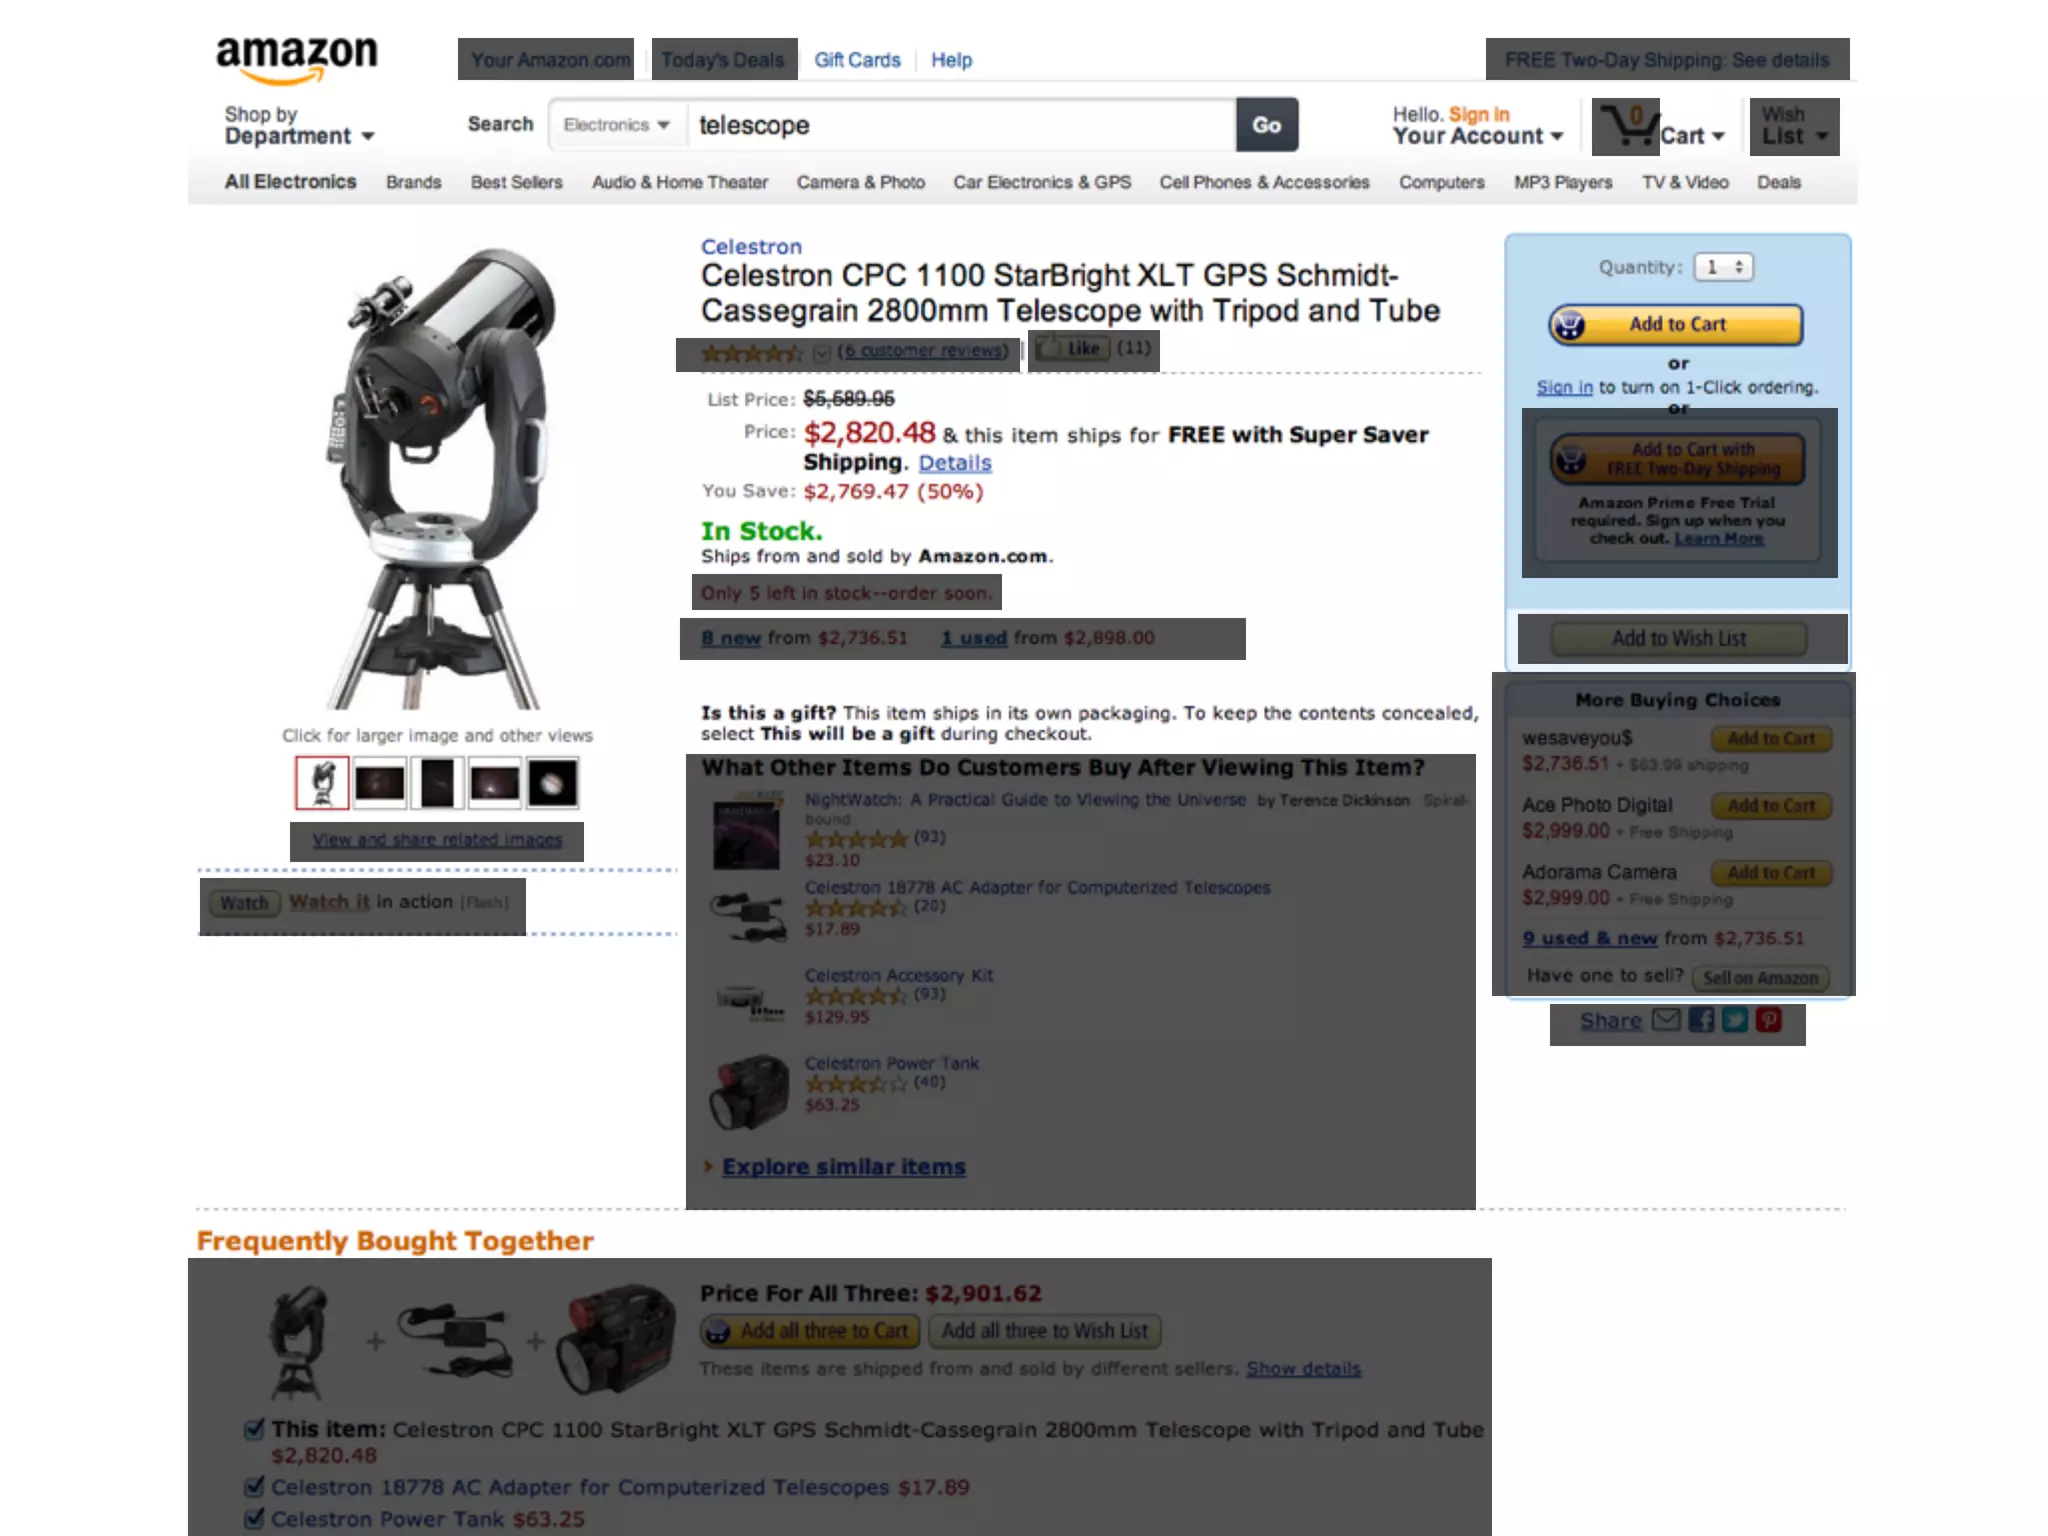2048x1536 pixels.
Task: Uncheck the Celestron Power Tank checkbox
Action: pyautogui.click(x=255, y=1518)
